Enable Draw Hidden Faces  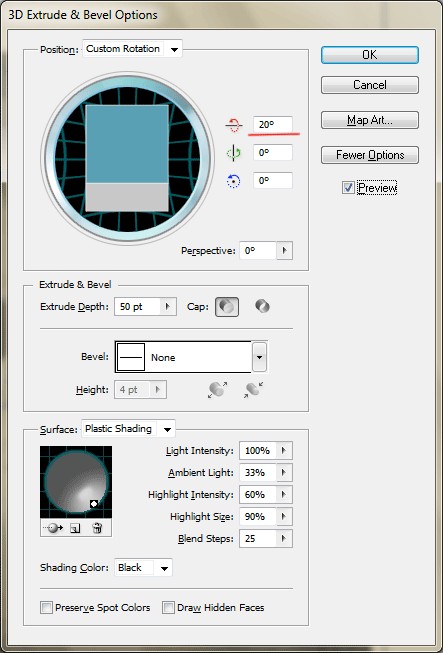168,608
